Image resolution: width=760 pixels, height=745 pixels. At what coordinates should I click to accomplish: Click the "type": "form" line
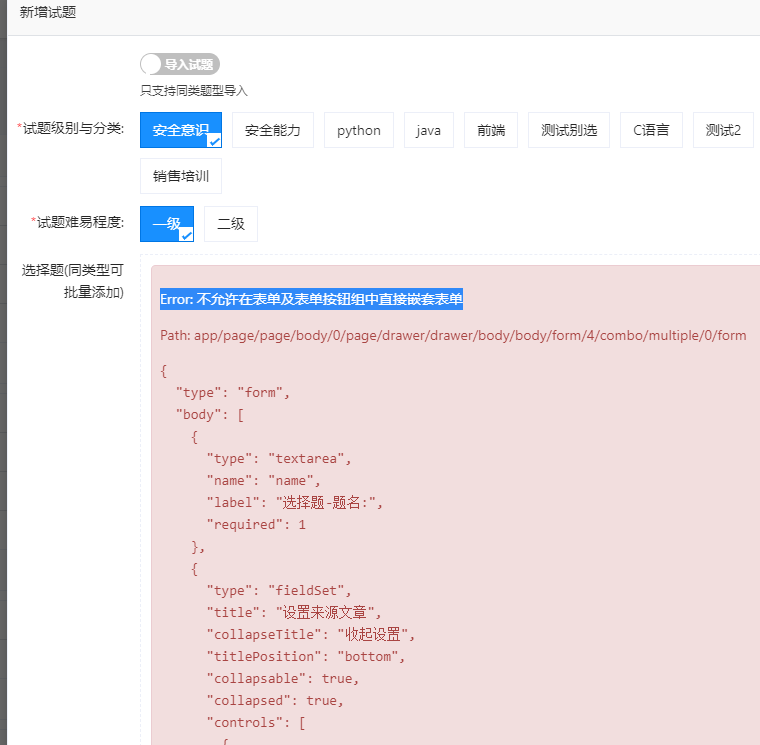(233, 392)
